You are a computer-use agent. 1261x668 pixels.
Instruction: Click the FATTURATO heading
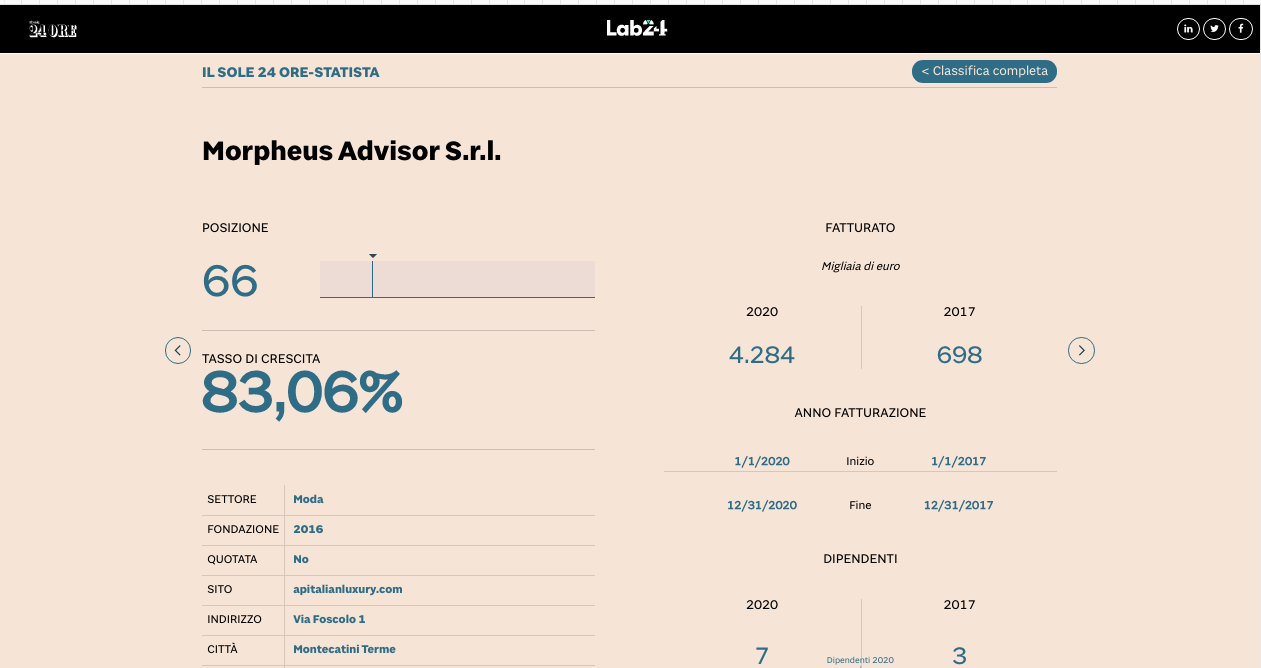tap(860, 228)
